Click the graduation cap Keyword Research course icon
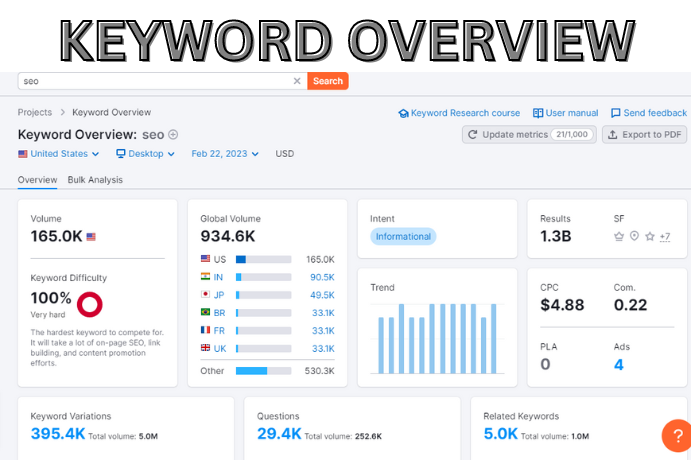This screenshot has height=461, width=692. click(403, 113)
